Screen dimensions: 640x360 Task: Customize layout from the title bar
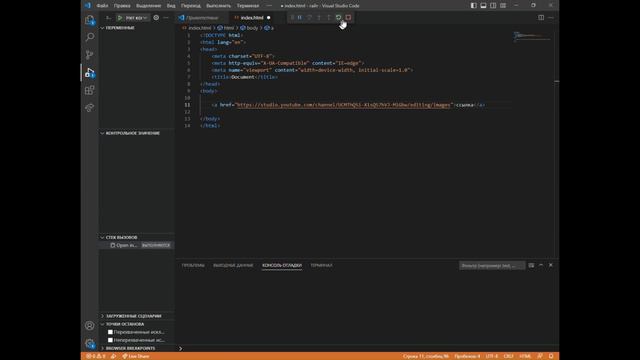pos(503,6)
